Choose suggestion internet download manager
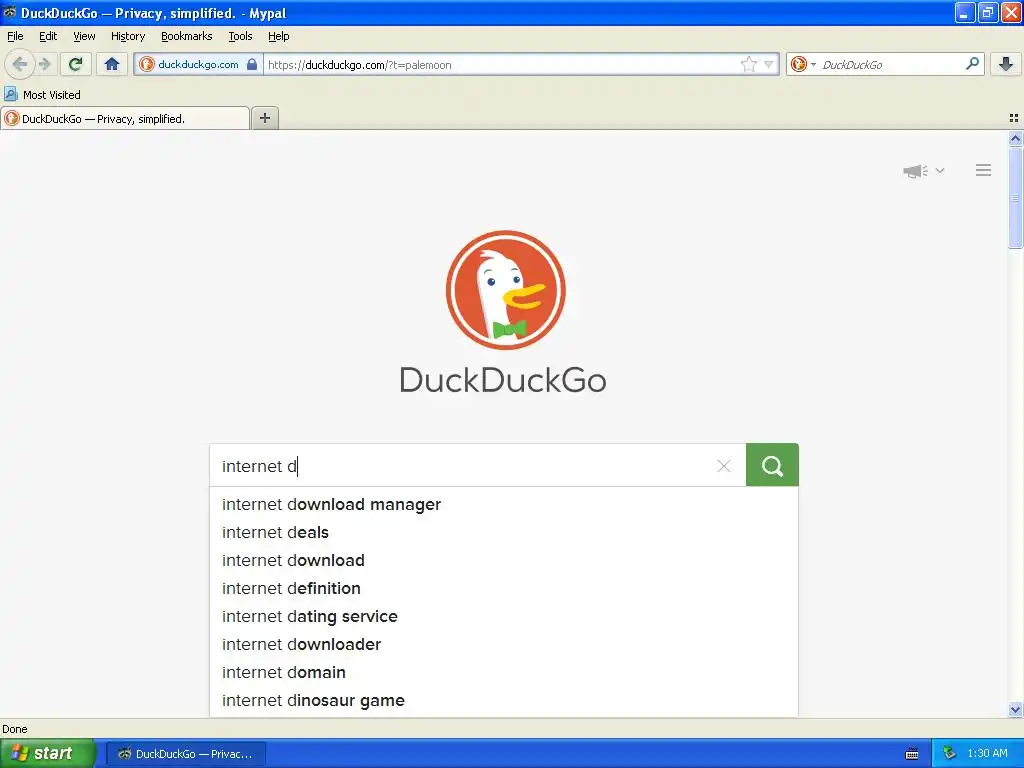The image size is (1024, 768). click(504, 504)
